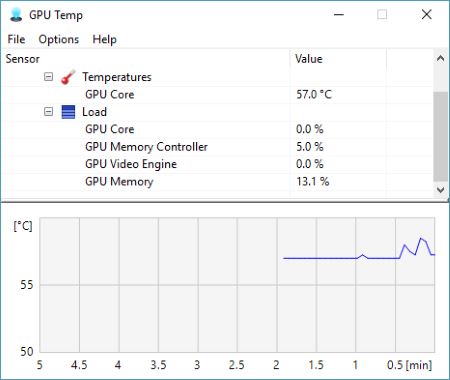Click the temperature graph line peak

click(421, 239)
